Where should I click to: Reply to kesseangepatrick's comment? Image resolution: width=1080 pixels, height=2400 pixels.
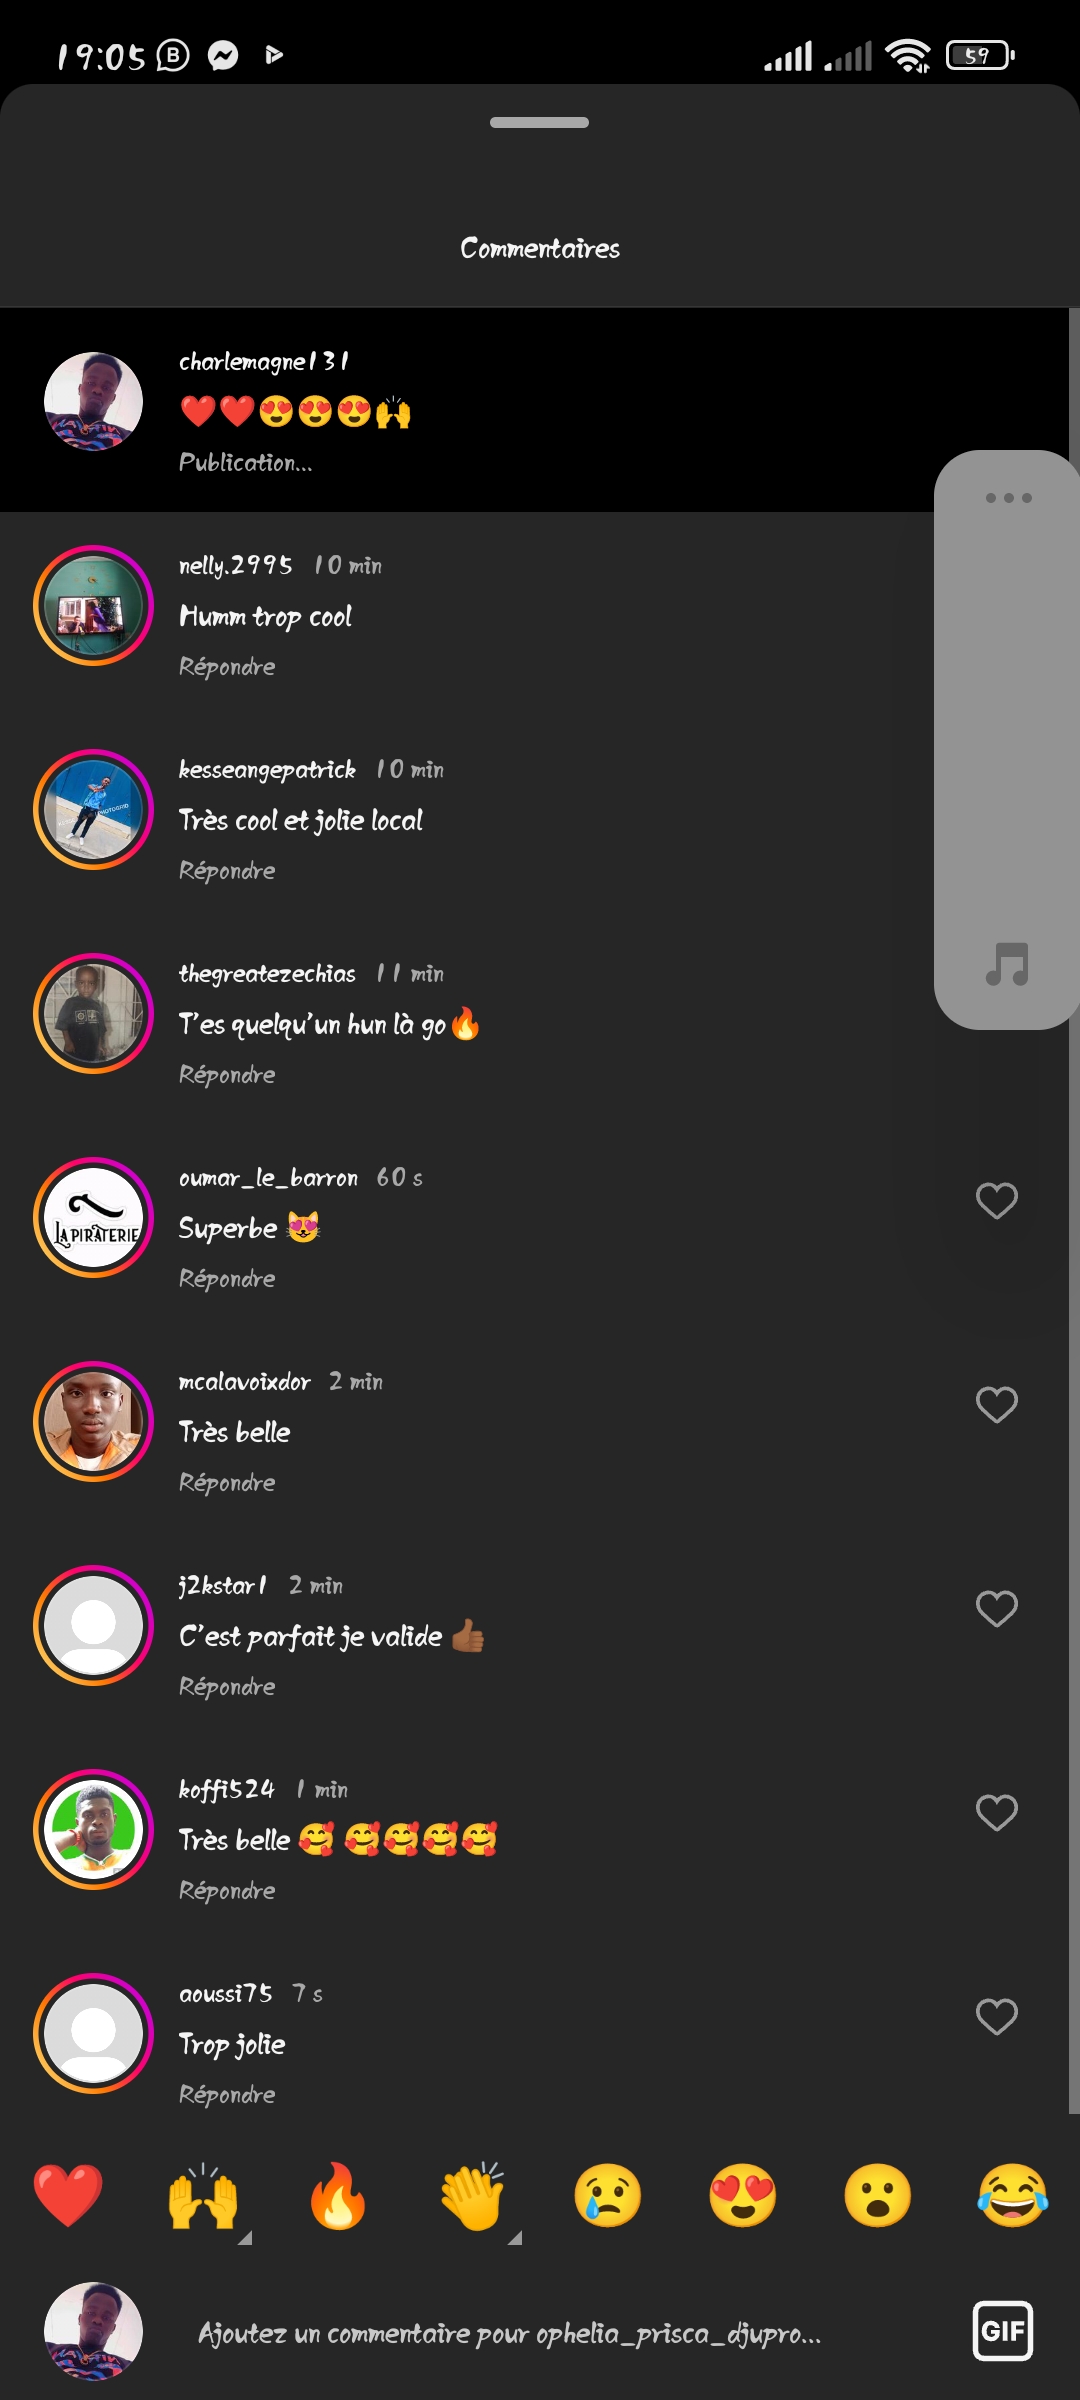[227, 871]
